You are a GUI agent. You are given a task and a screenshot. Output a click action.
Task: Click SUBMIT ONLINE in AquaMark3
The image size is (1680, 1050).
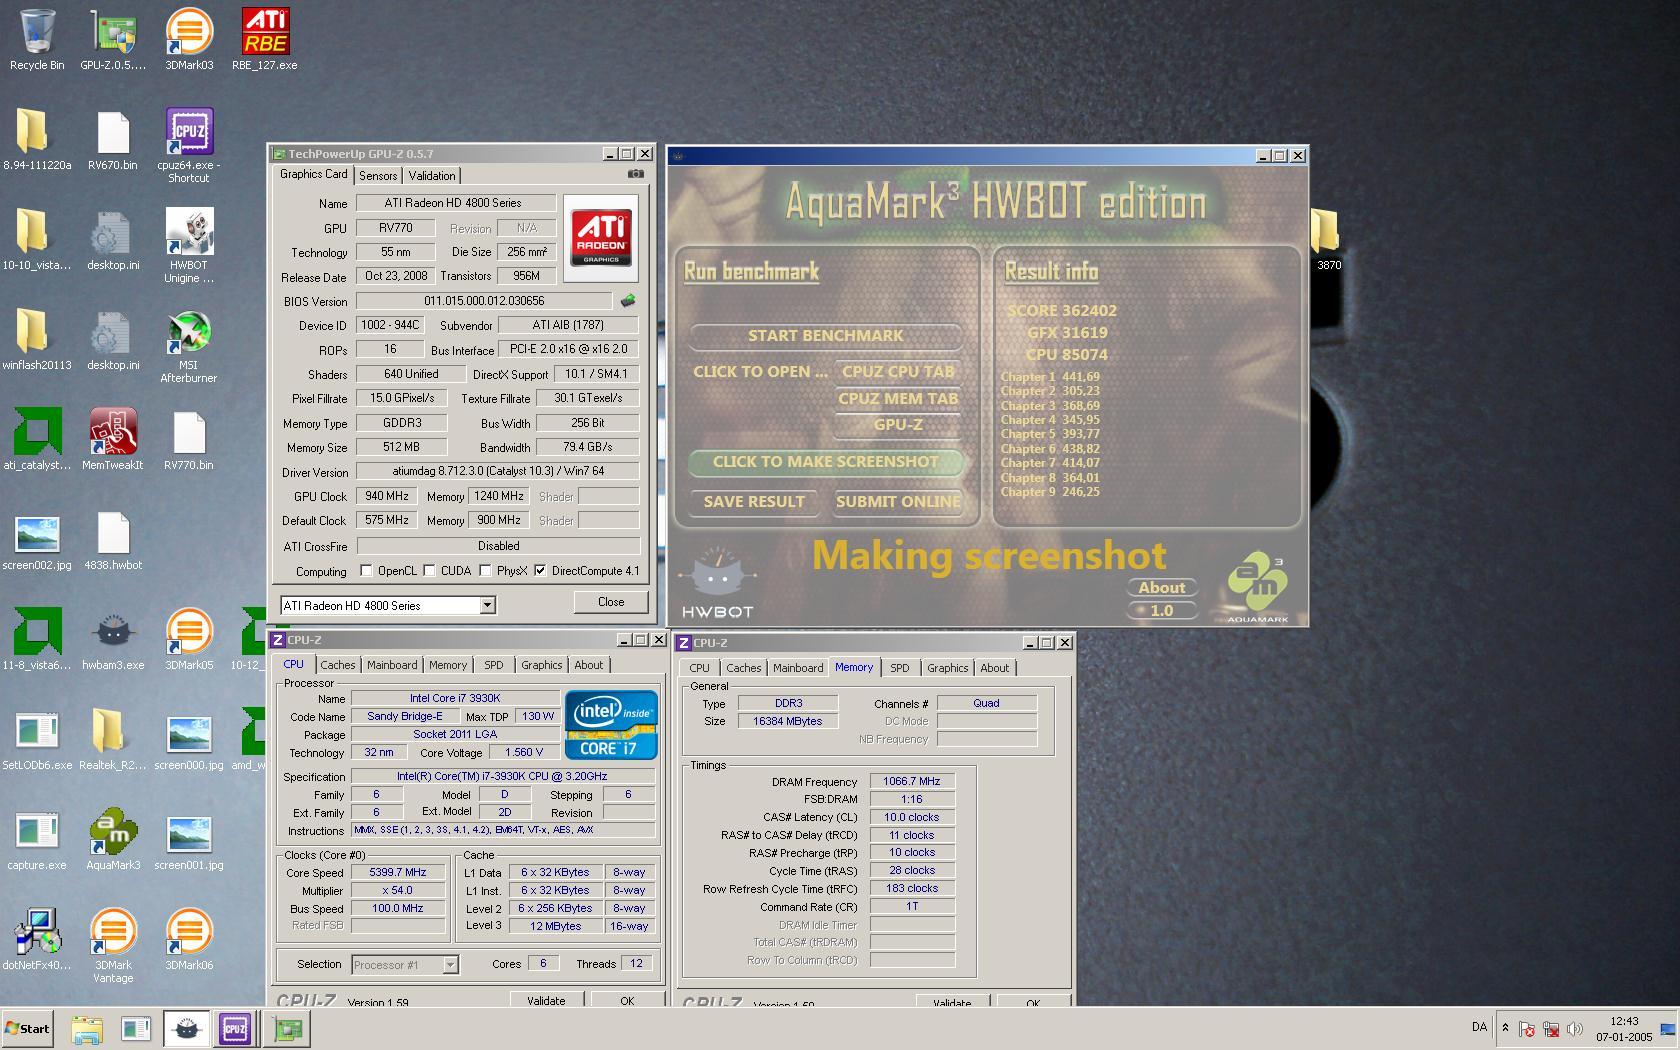tap(898, 502)
